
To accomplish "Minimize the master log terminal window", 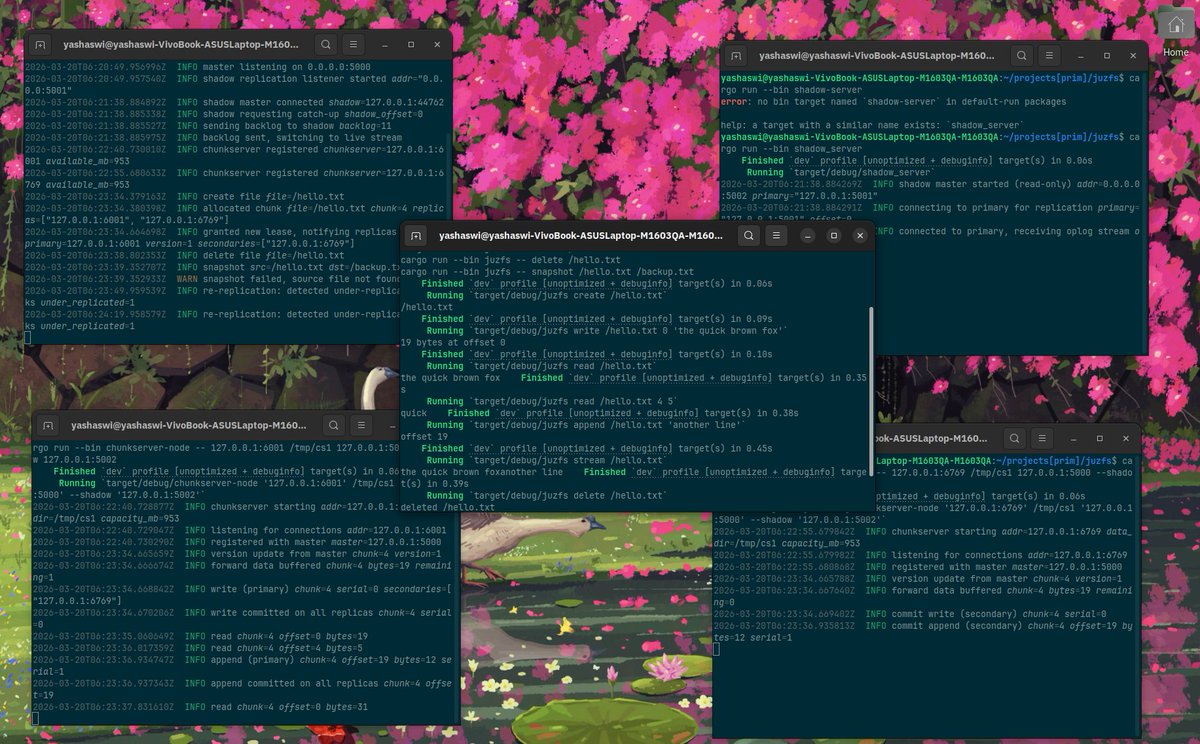I will point(384,45).
